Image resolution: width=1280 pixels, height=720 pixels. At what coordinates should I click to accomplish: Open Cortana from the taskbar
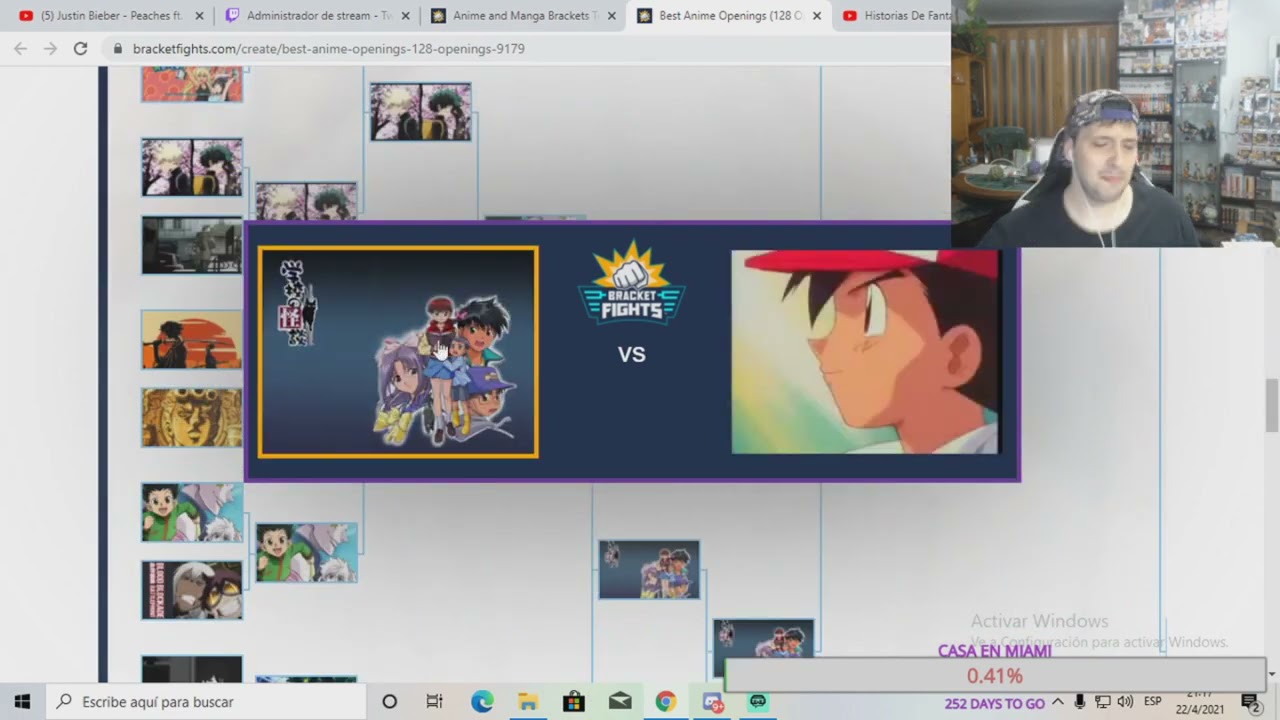pos(390,702)
